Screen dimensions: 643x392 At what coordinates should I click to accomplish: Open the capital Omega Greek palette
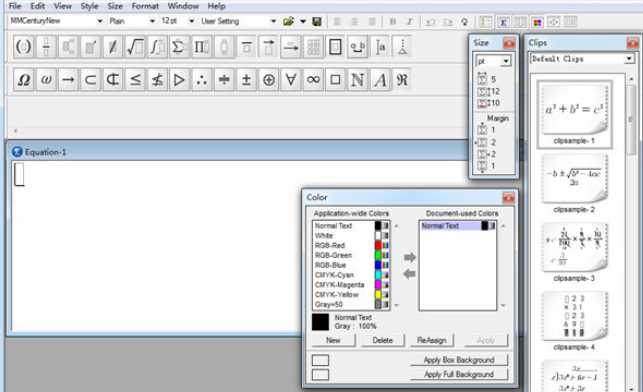point(23,80)
